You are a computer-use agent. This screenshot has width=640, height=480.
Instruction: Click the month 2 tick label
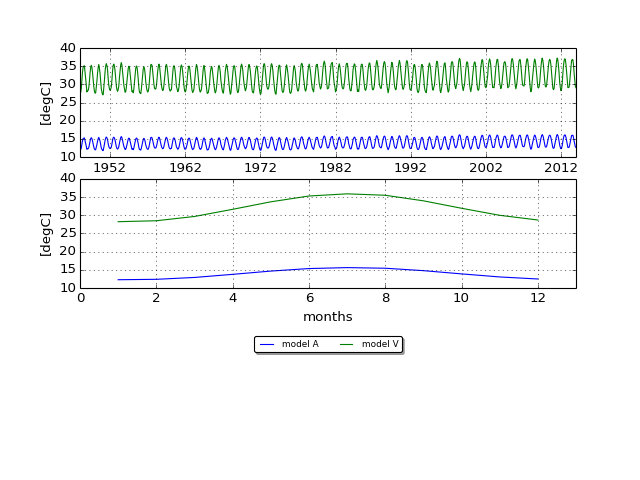click(x=156, y=298)
